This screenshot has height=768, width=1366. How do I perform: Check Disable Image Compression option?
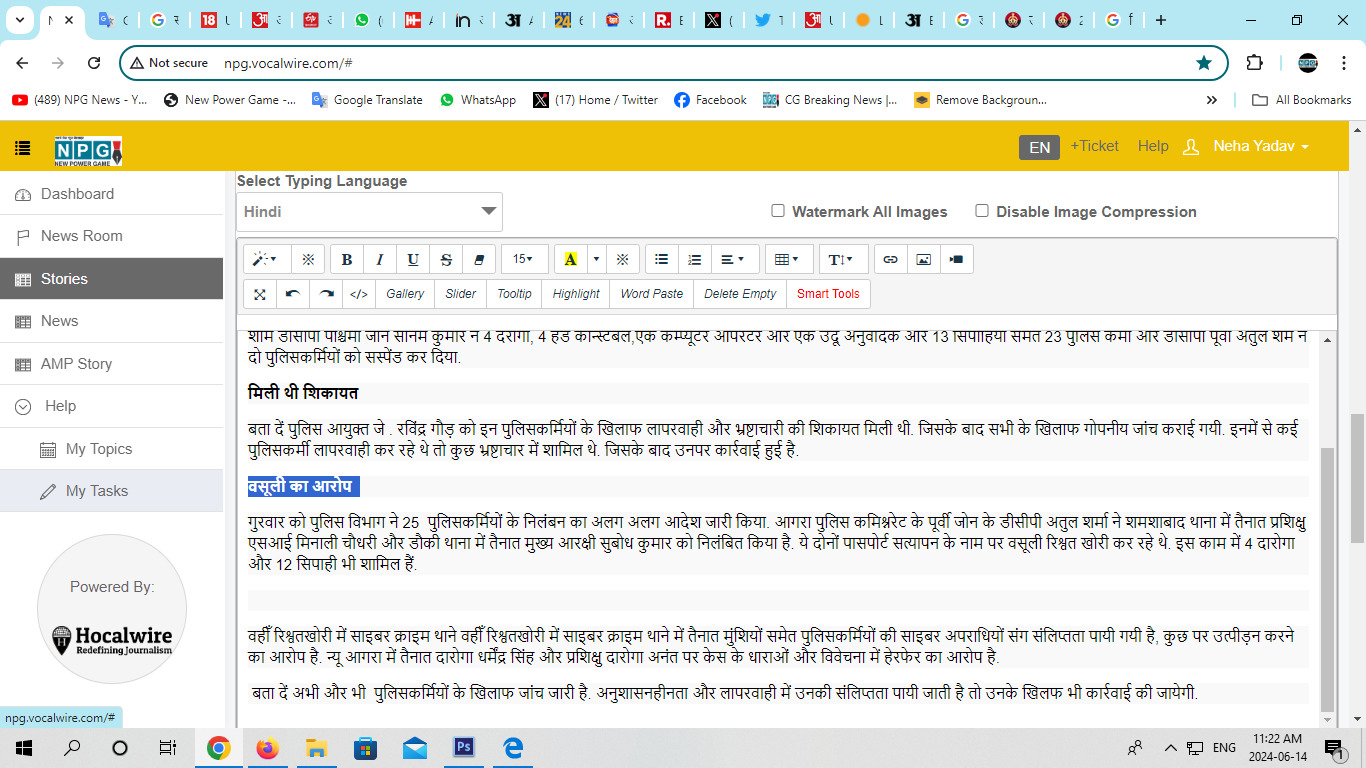click(x=982, y=211)
